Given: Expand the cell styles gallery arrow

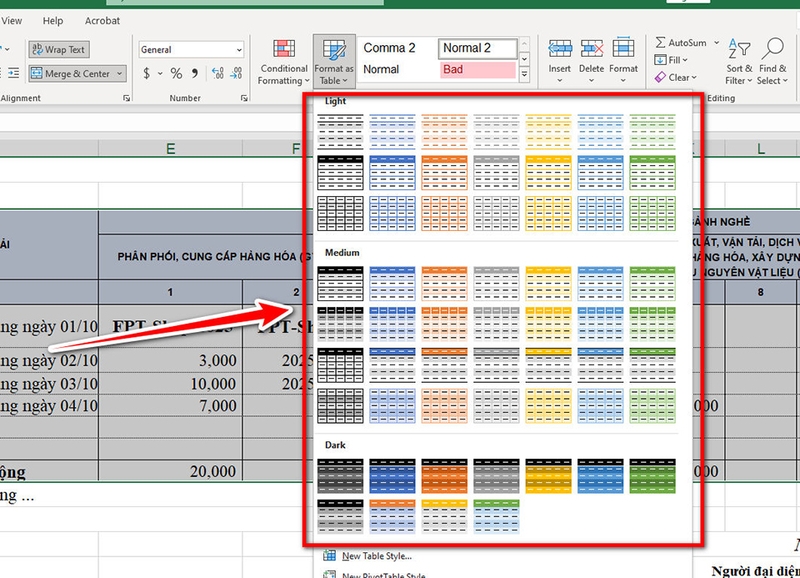Looking at the screenshot, I should pyautogui.click(x=524, y=72).
